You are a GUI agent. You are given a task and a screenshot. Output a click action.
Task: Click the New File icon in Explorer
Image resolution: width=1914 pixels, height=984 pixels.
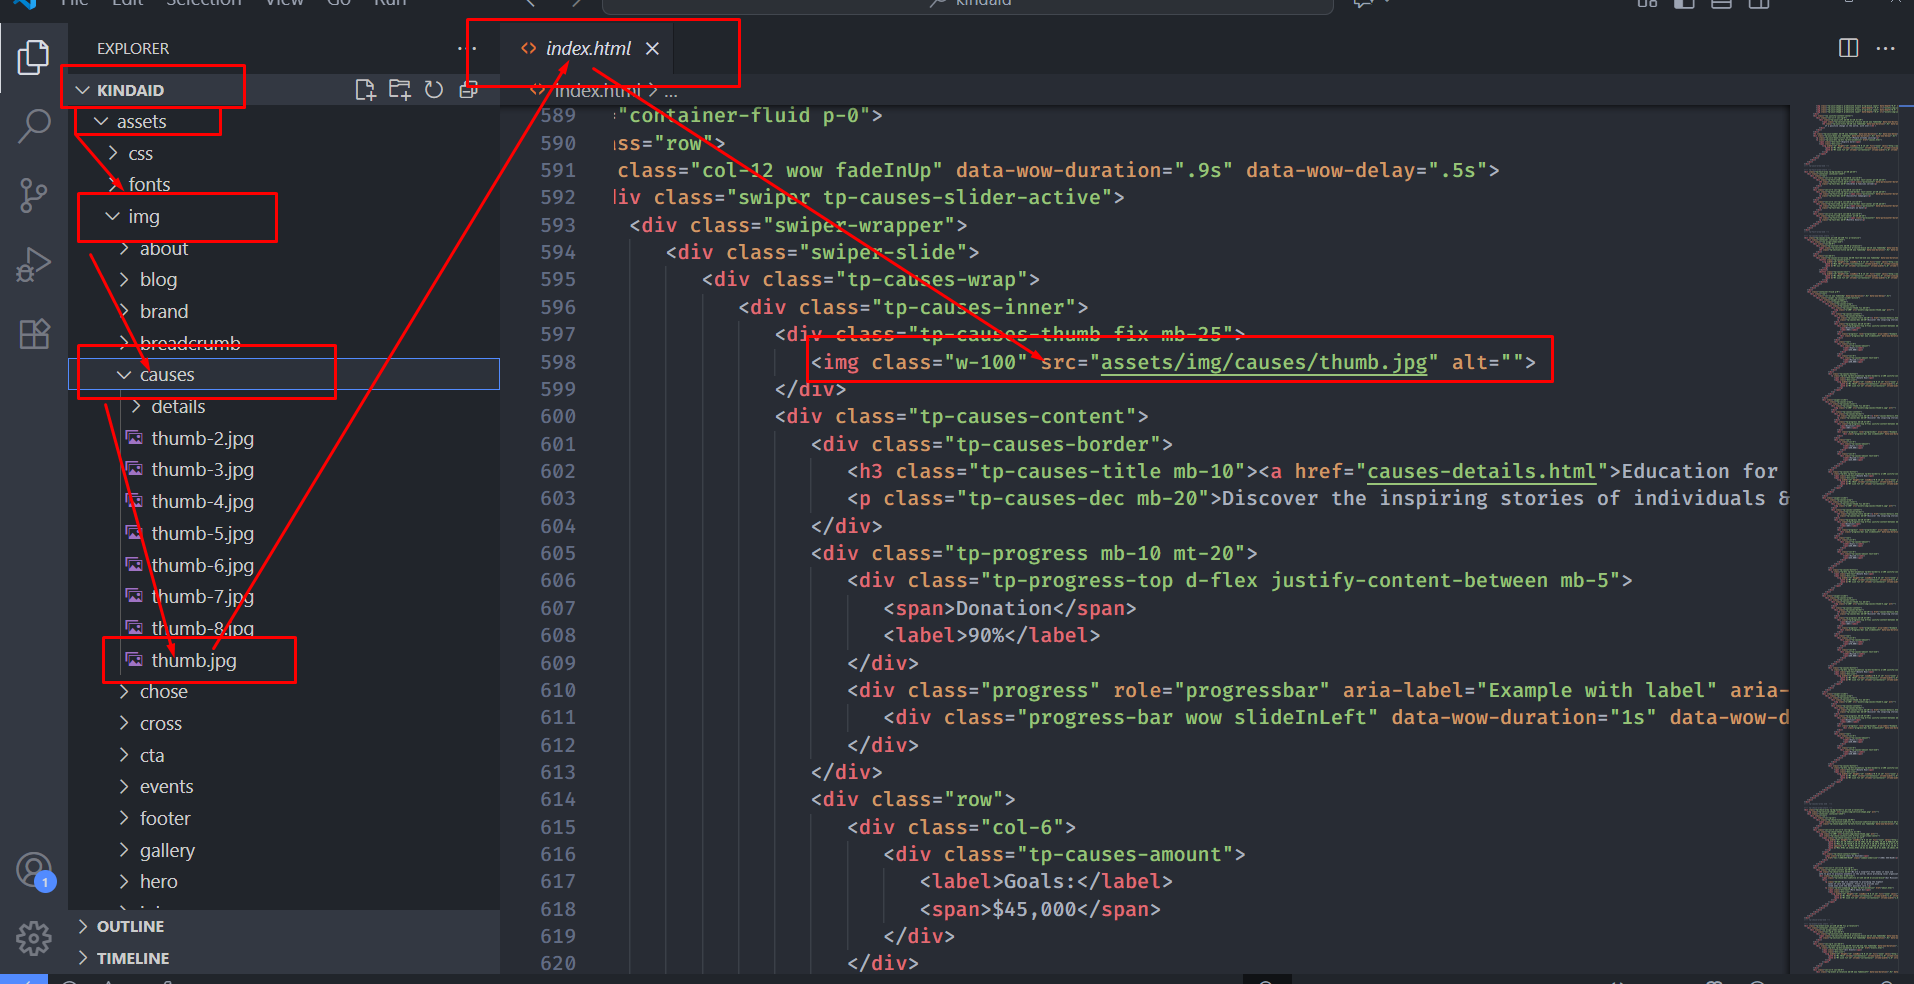click(365, 90)
